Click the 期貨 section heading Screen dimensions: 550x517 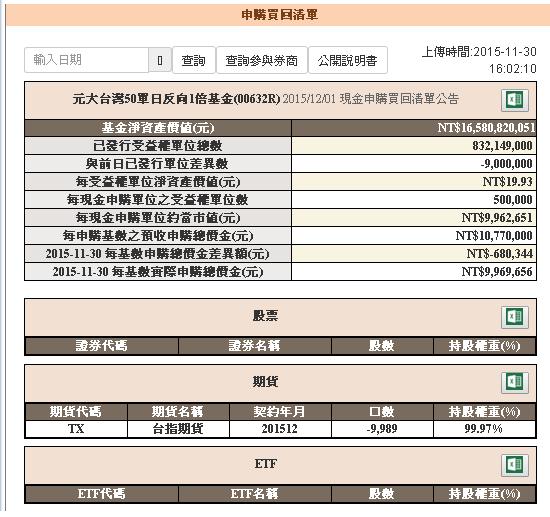266,382
